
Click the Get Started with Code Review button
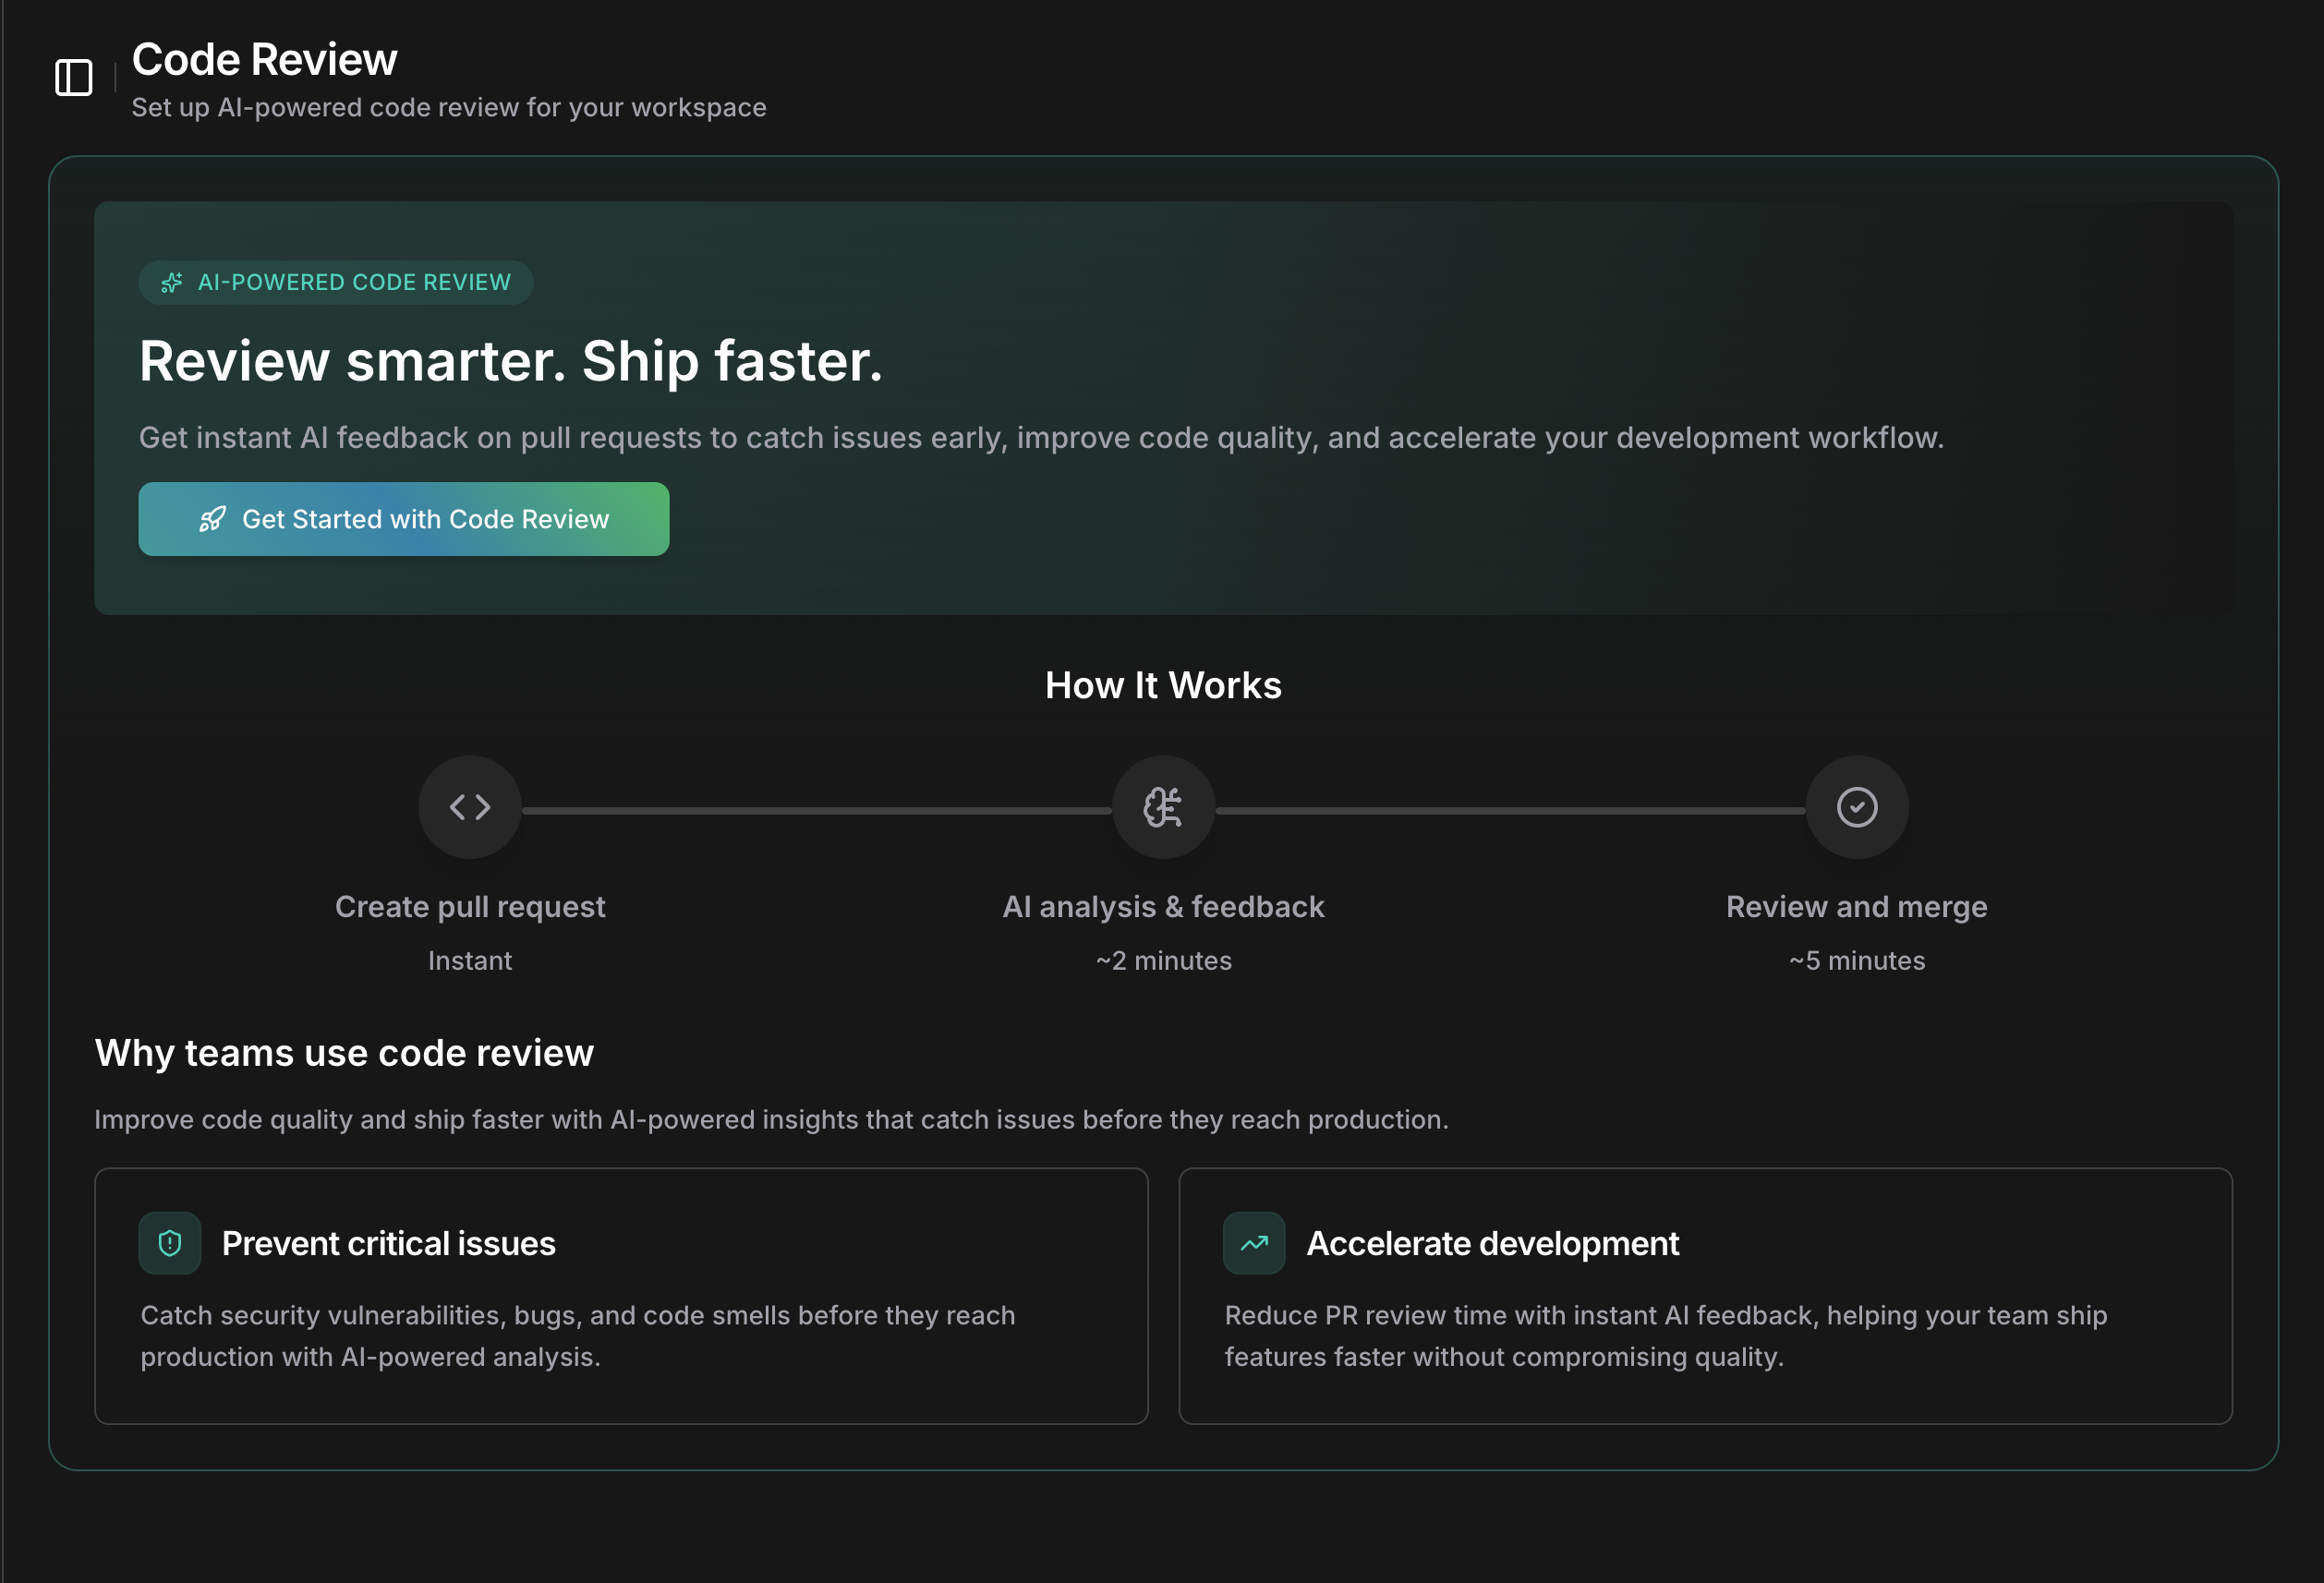click(x=403, y=519)
